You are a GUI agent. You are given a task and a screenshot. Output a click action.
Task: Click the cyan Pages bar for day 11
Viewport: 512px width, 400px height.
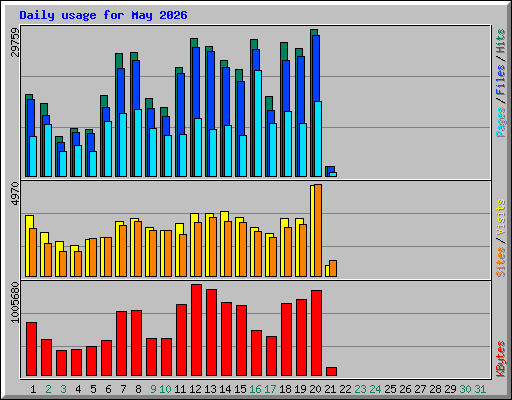183,155
